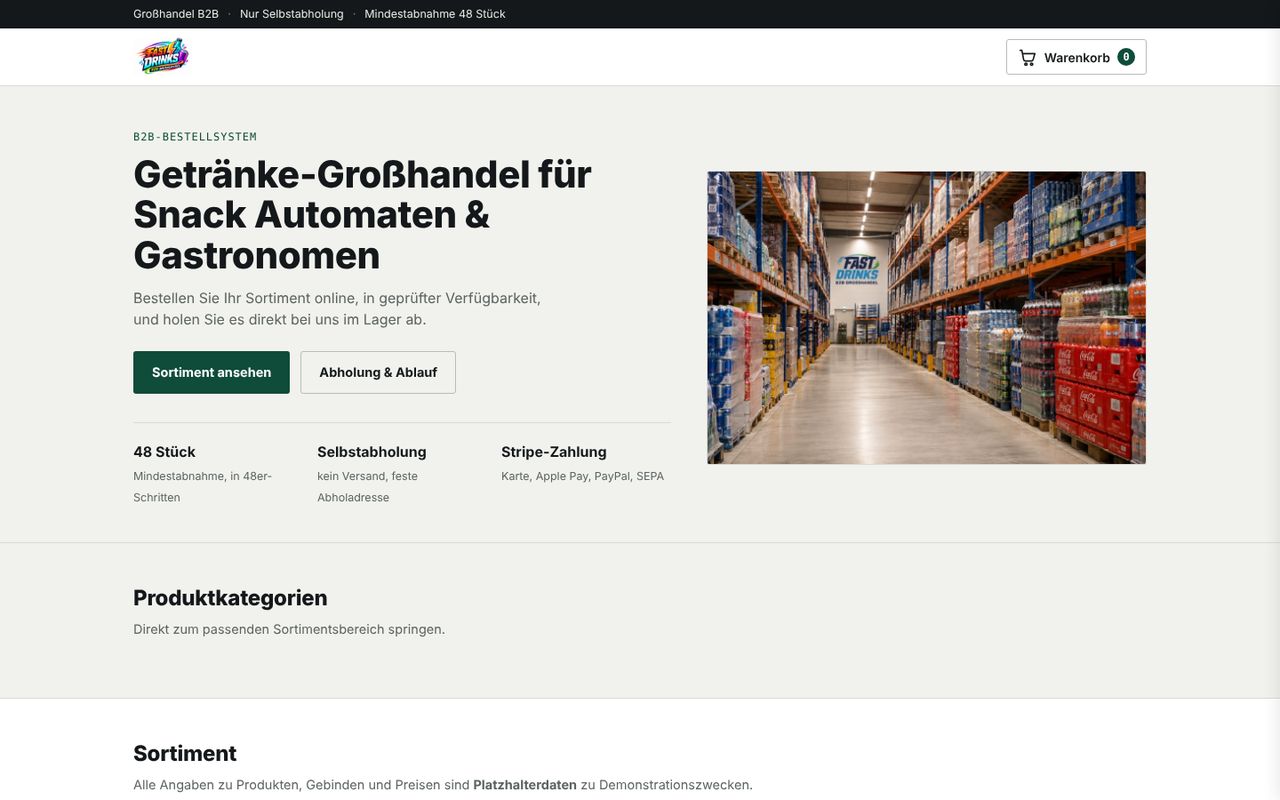Click the Karte, Apple Pay, PayPal, SEPA text

(x=583, y=476)
